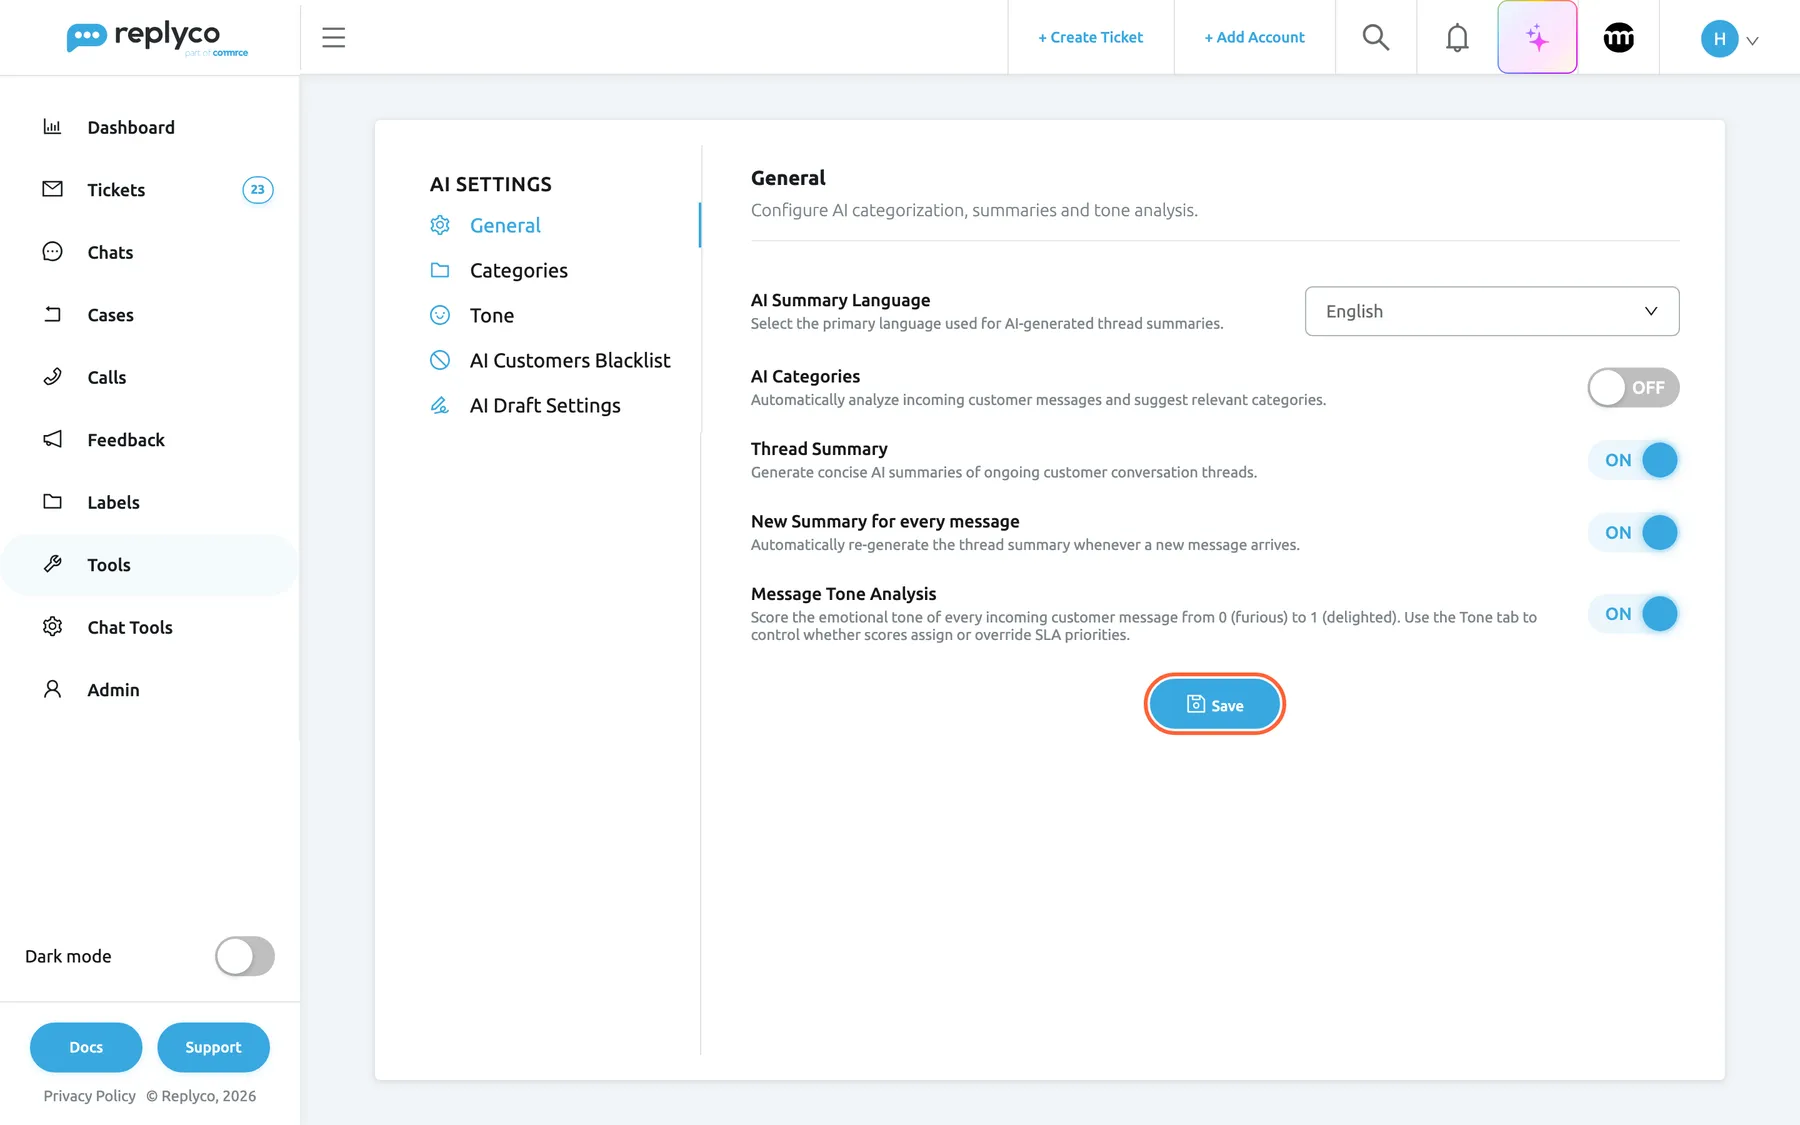Image resolution: width=1800 pixels, height=1125 pixels.
Task: Expand the user account chevron
Action: (1752, 41)
